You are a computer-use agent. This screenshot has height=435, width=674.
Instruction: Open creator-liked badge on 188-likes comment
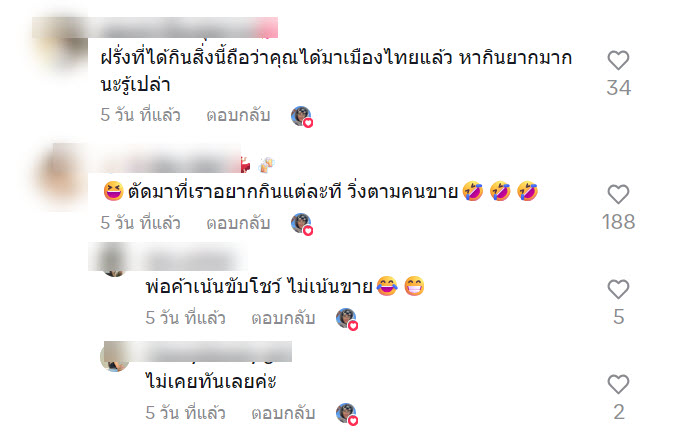click(302, 224)
